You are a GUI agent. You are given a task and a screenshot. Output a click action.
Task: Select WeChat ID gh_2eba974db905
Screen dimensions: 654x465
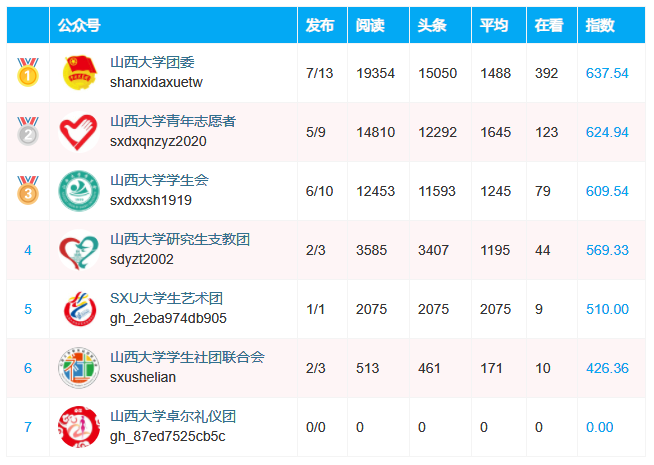pos(168,319)
